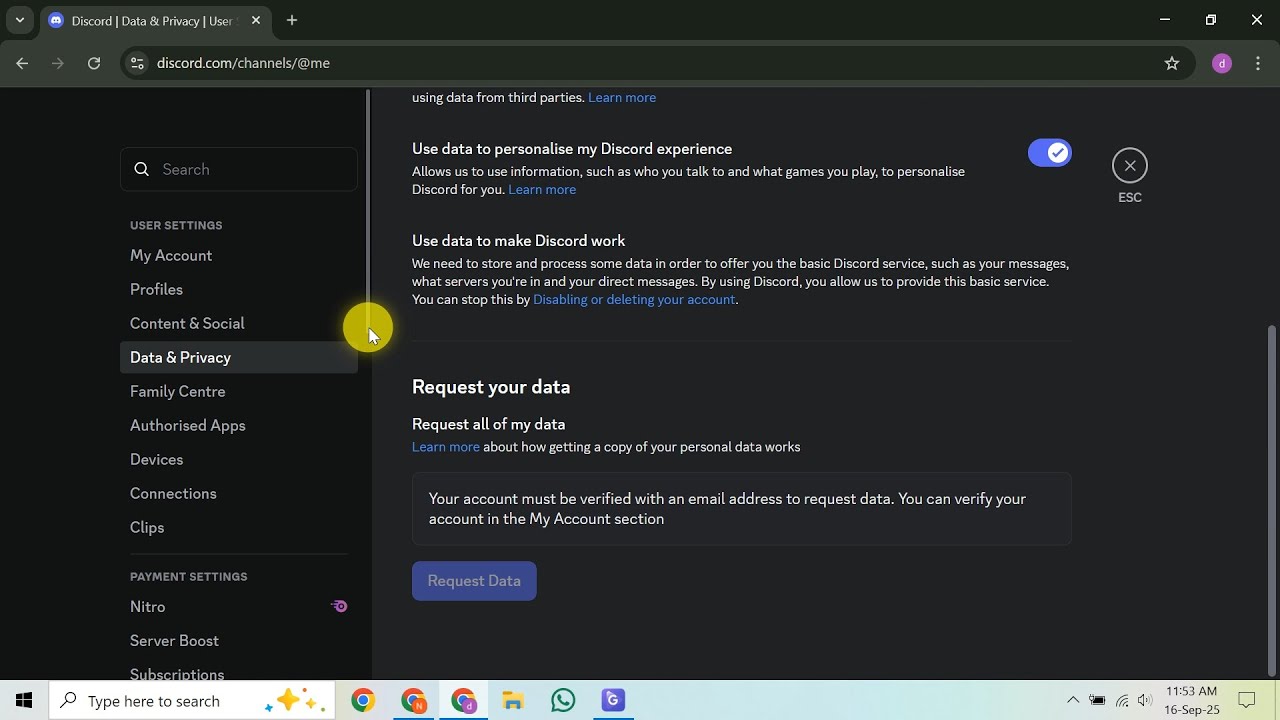
Task: Click the discord.com address bar URL
Action: click(243, 63)
